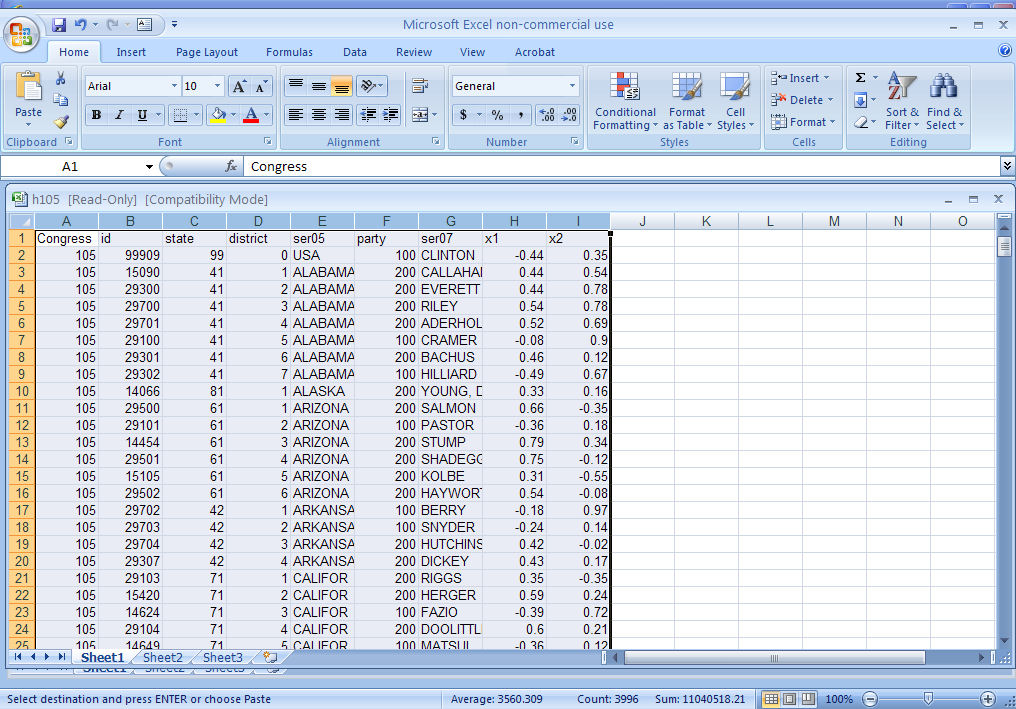Click the Cut scissors icon
Image resolution: width=1016 pixels, height=709 pixels.
pyautogui.click(x=61, y=78)
